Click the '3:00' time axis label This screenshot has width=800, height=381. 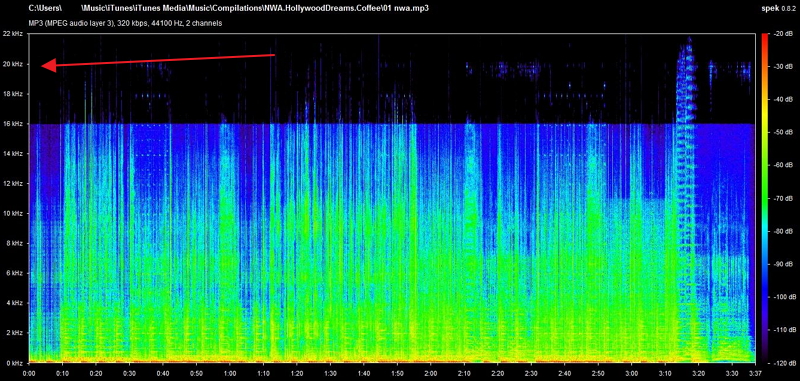tap(632, 372)
